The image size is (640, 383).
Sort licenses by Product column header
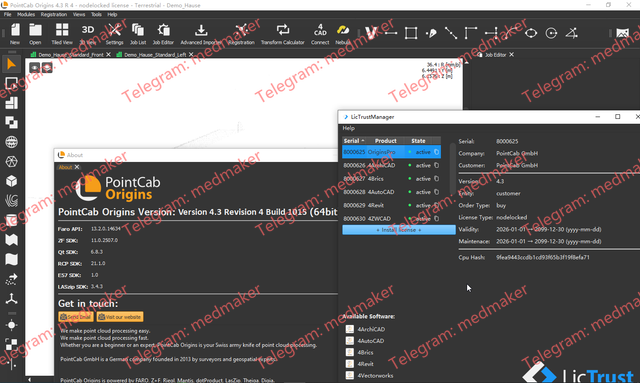(385, 141)
